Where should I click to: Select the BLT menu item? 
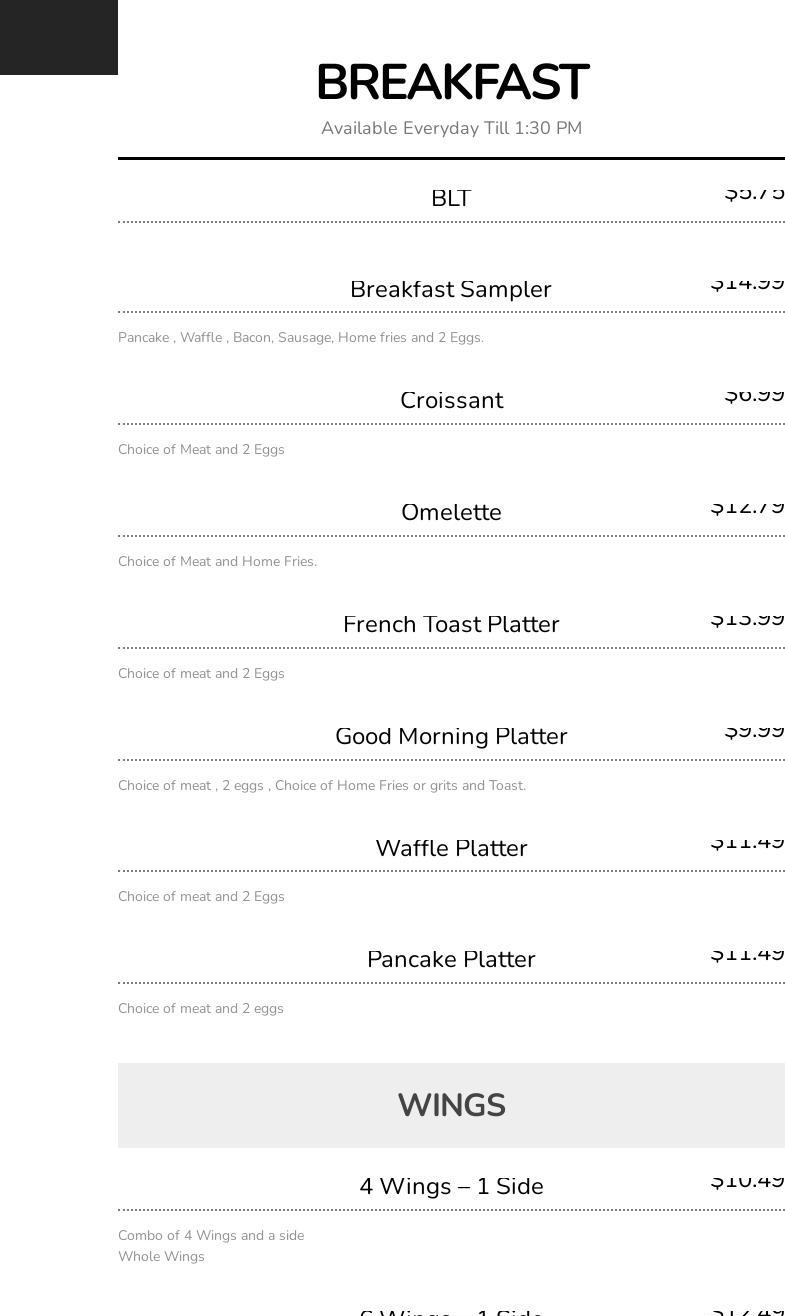pyautogui.click(x=451, y=198)
